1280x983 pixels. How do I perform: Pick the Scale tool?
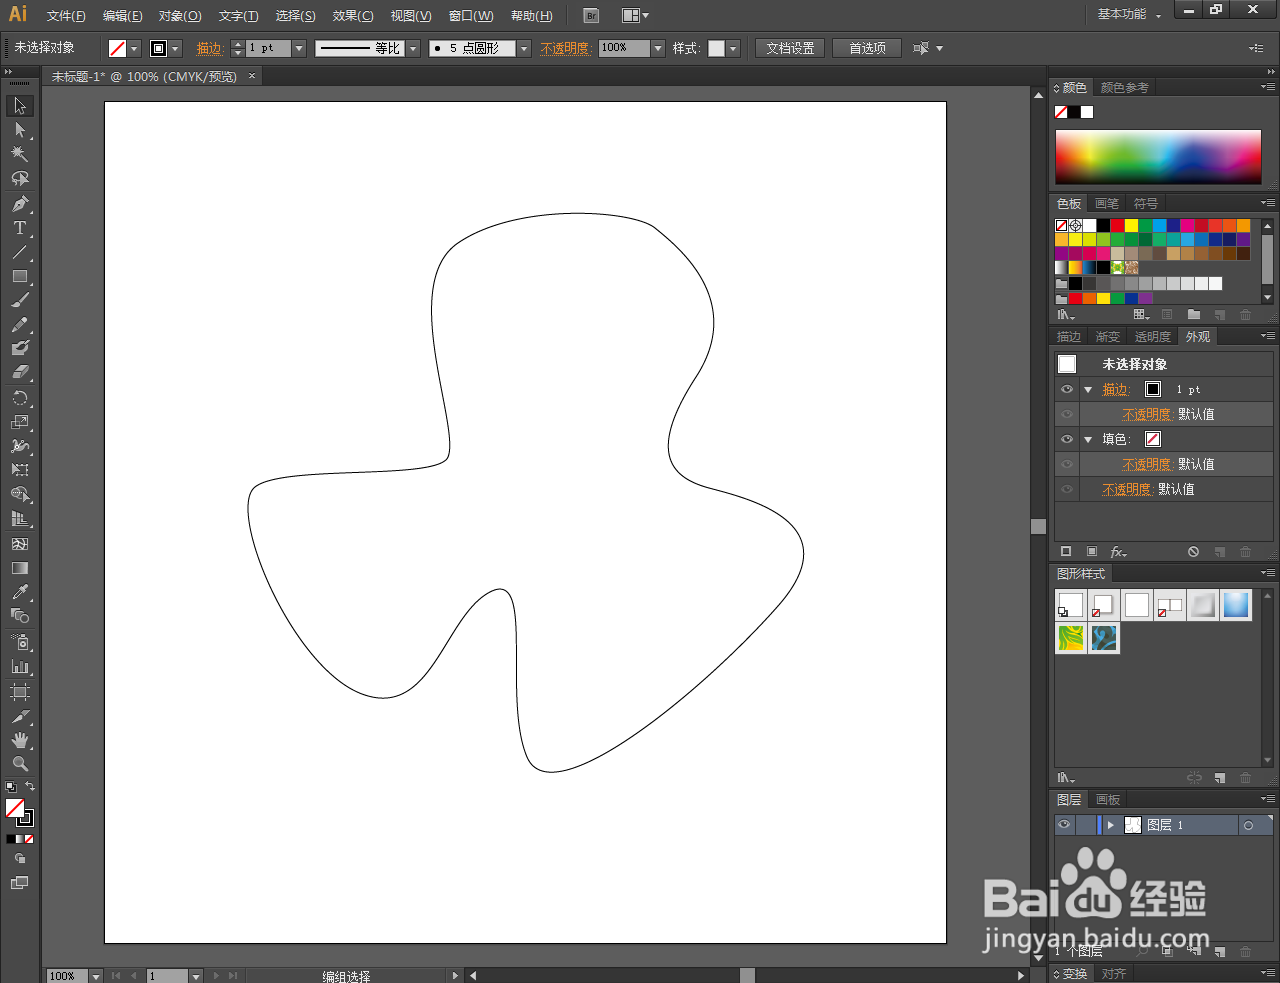click(x=19, y=422)
